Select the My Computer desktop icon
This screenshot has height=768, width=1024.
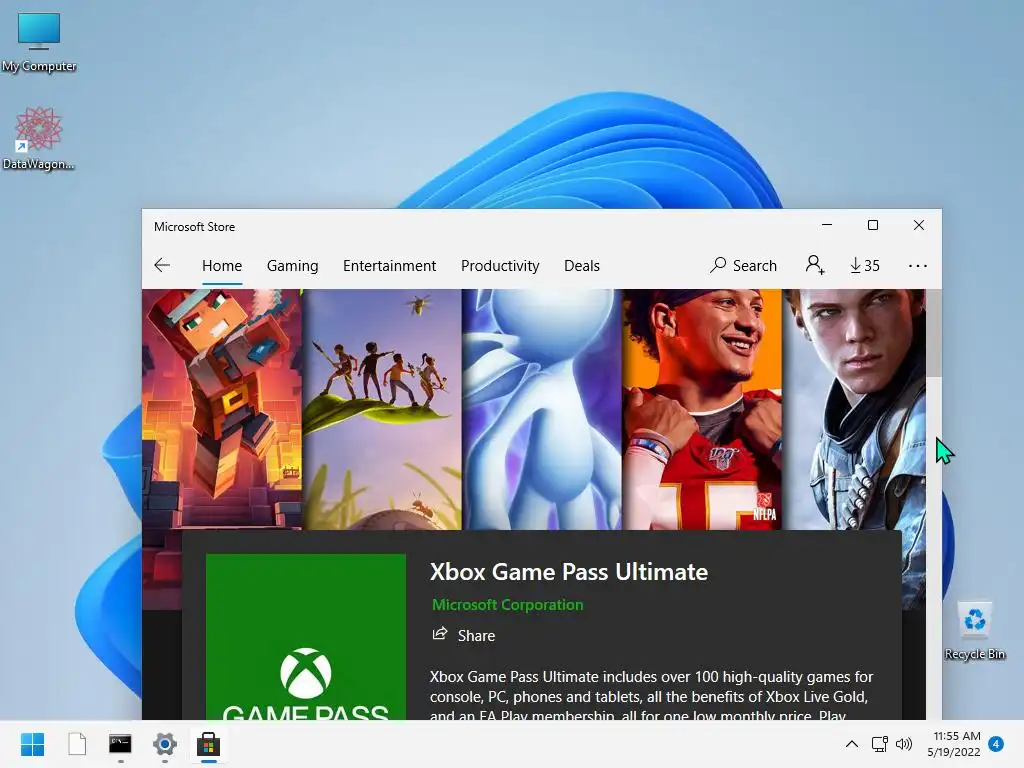(x=39, y=42)
